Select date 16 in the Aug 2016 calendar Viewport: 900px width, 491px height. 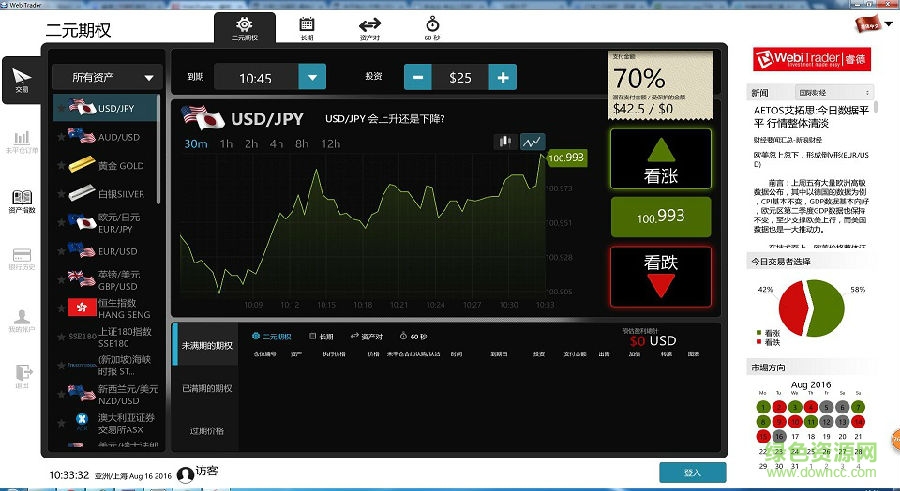click(779, 436)
